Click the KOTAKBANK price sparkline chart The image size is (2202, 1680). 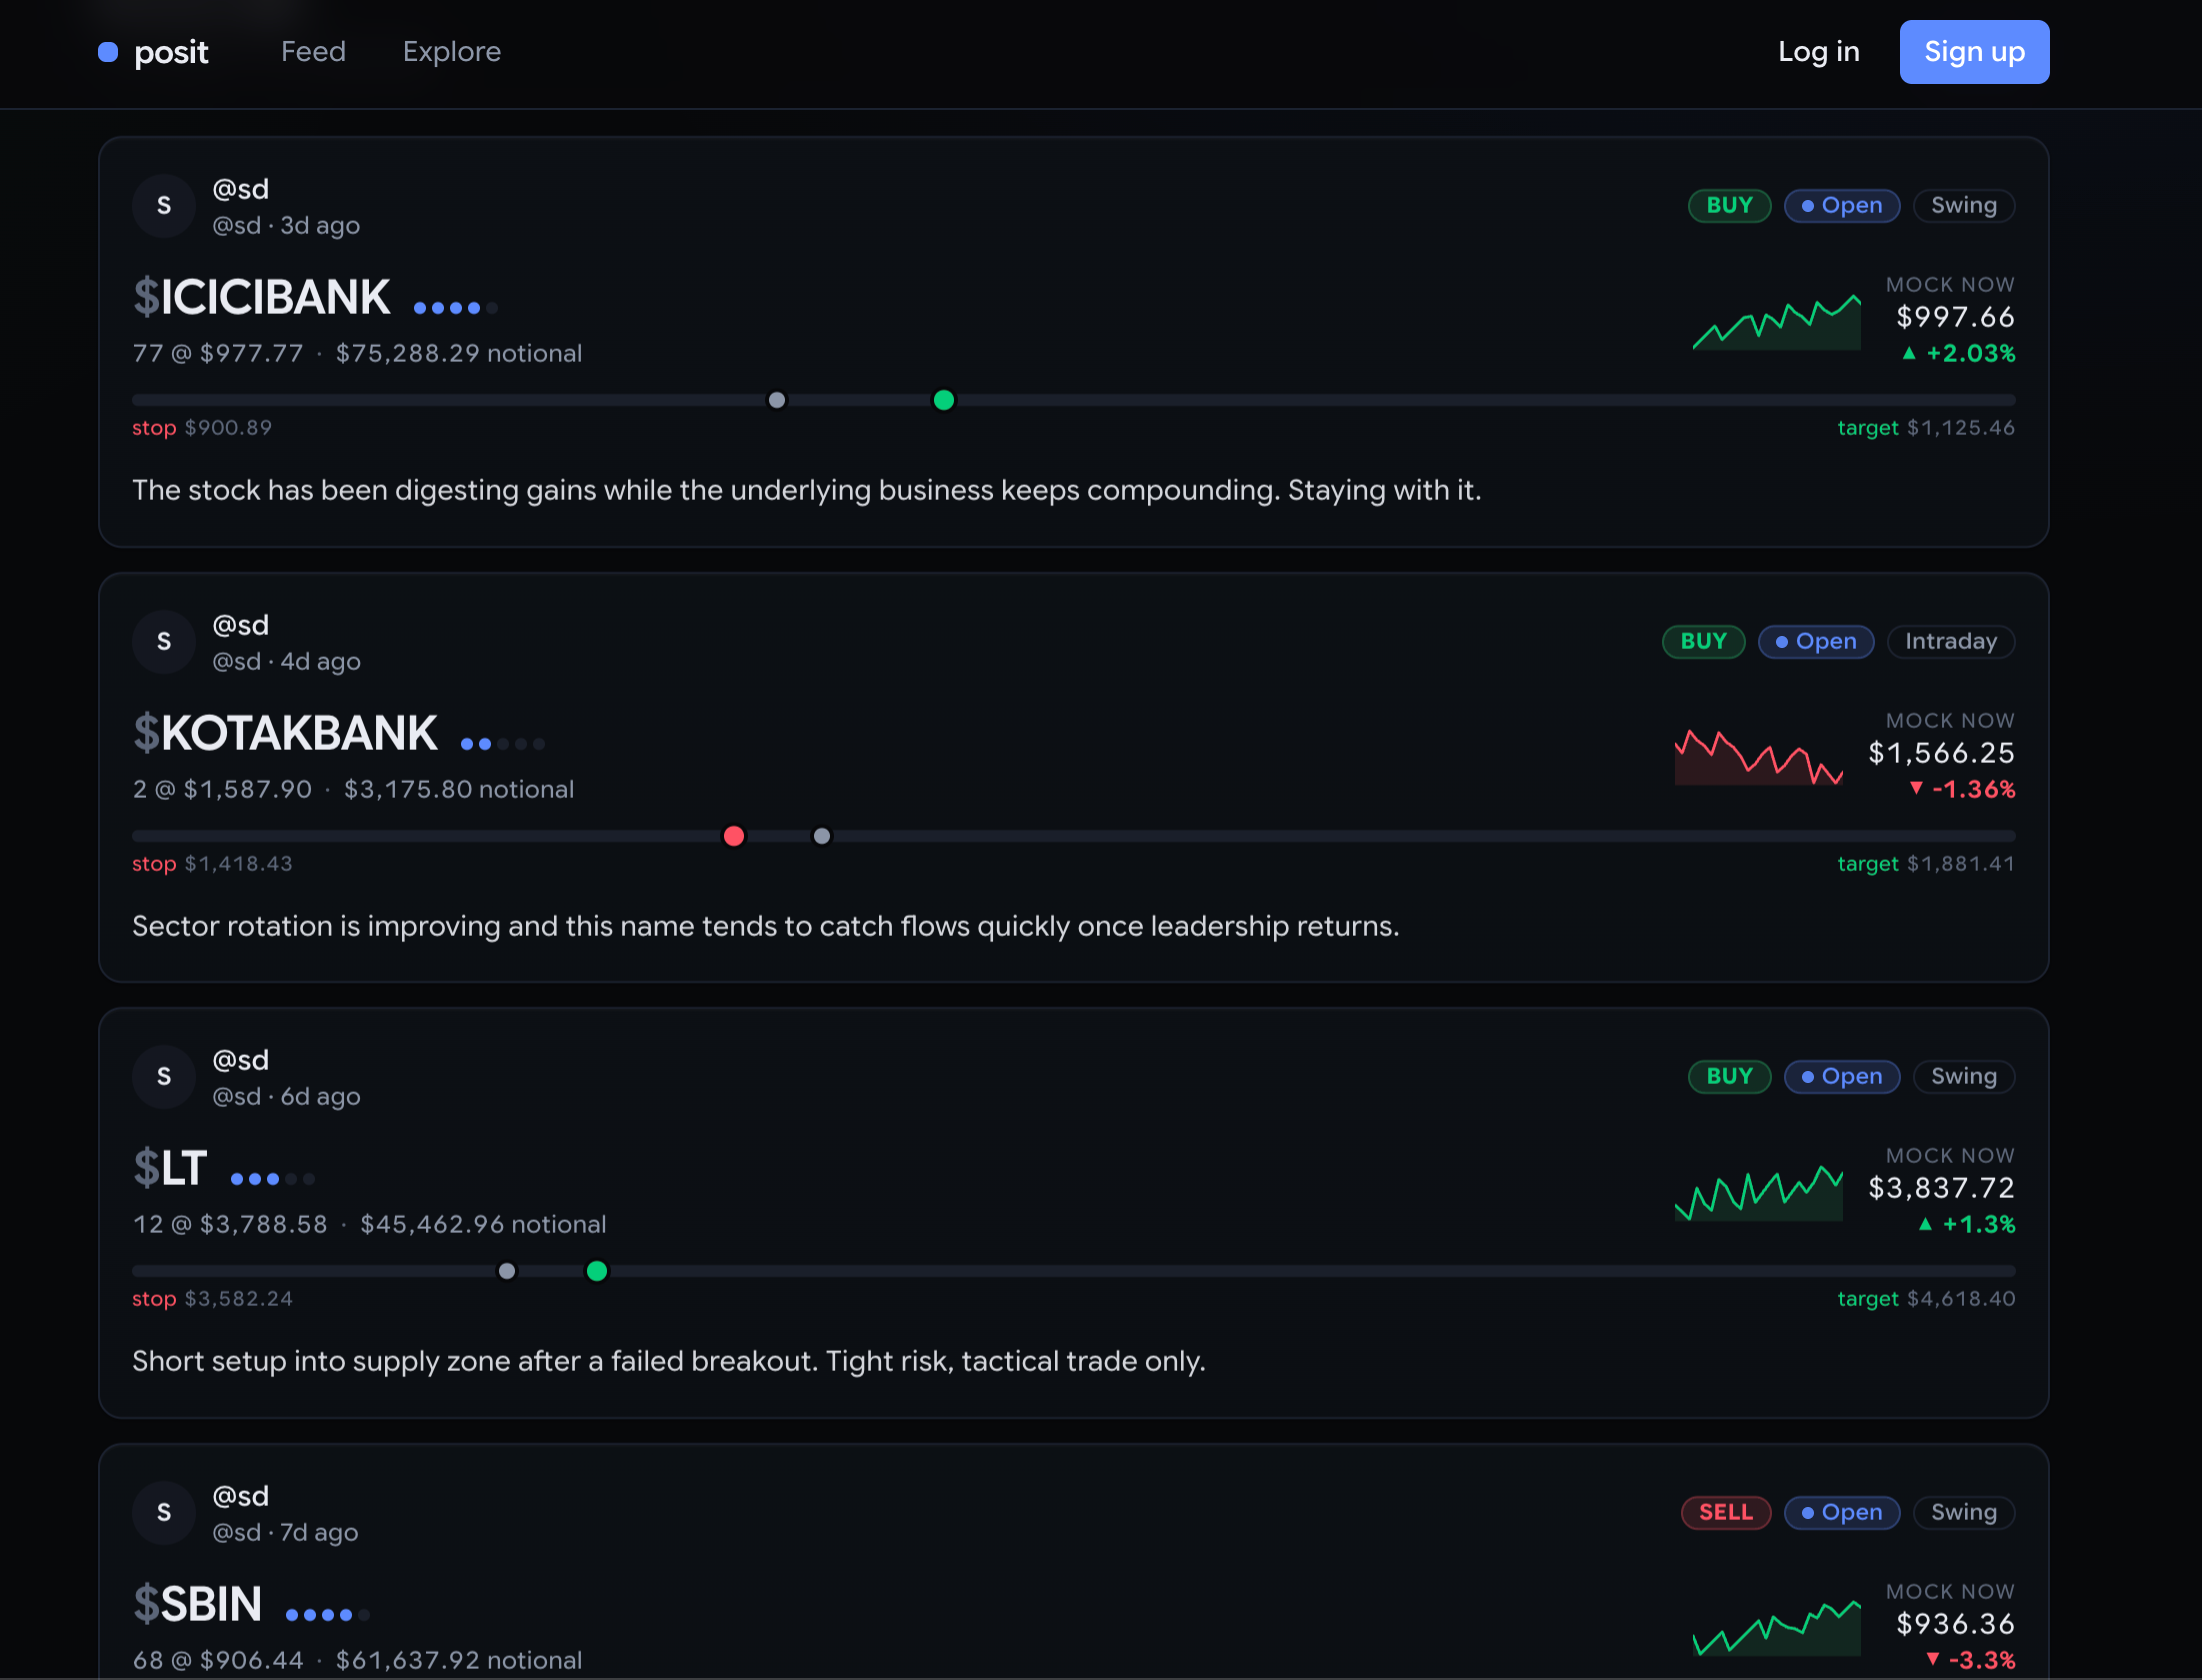pos(1759,757)
